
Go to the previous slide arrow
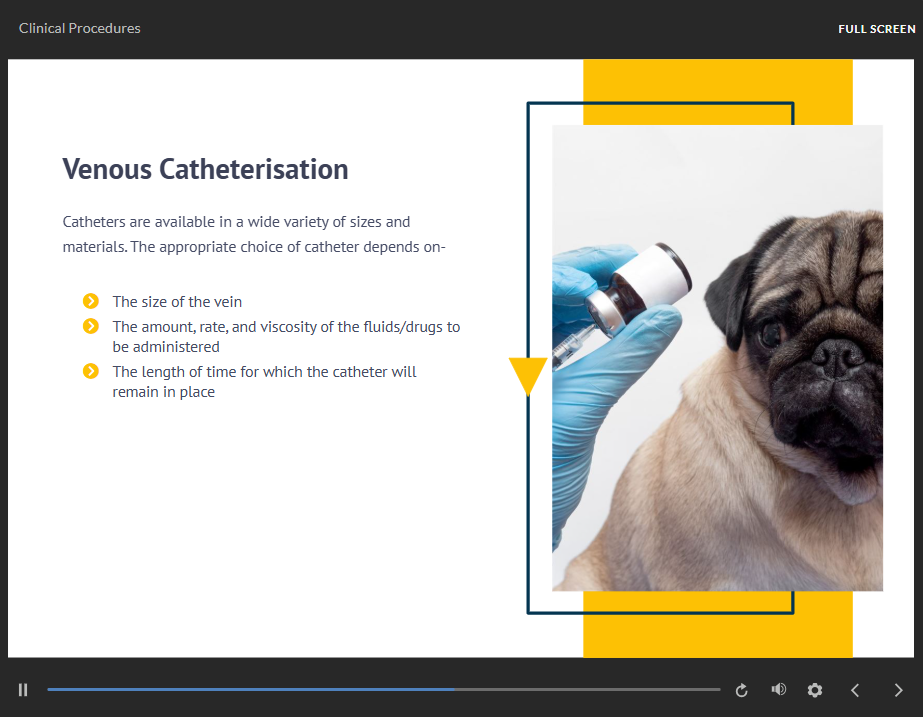coord(855,690)
